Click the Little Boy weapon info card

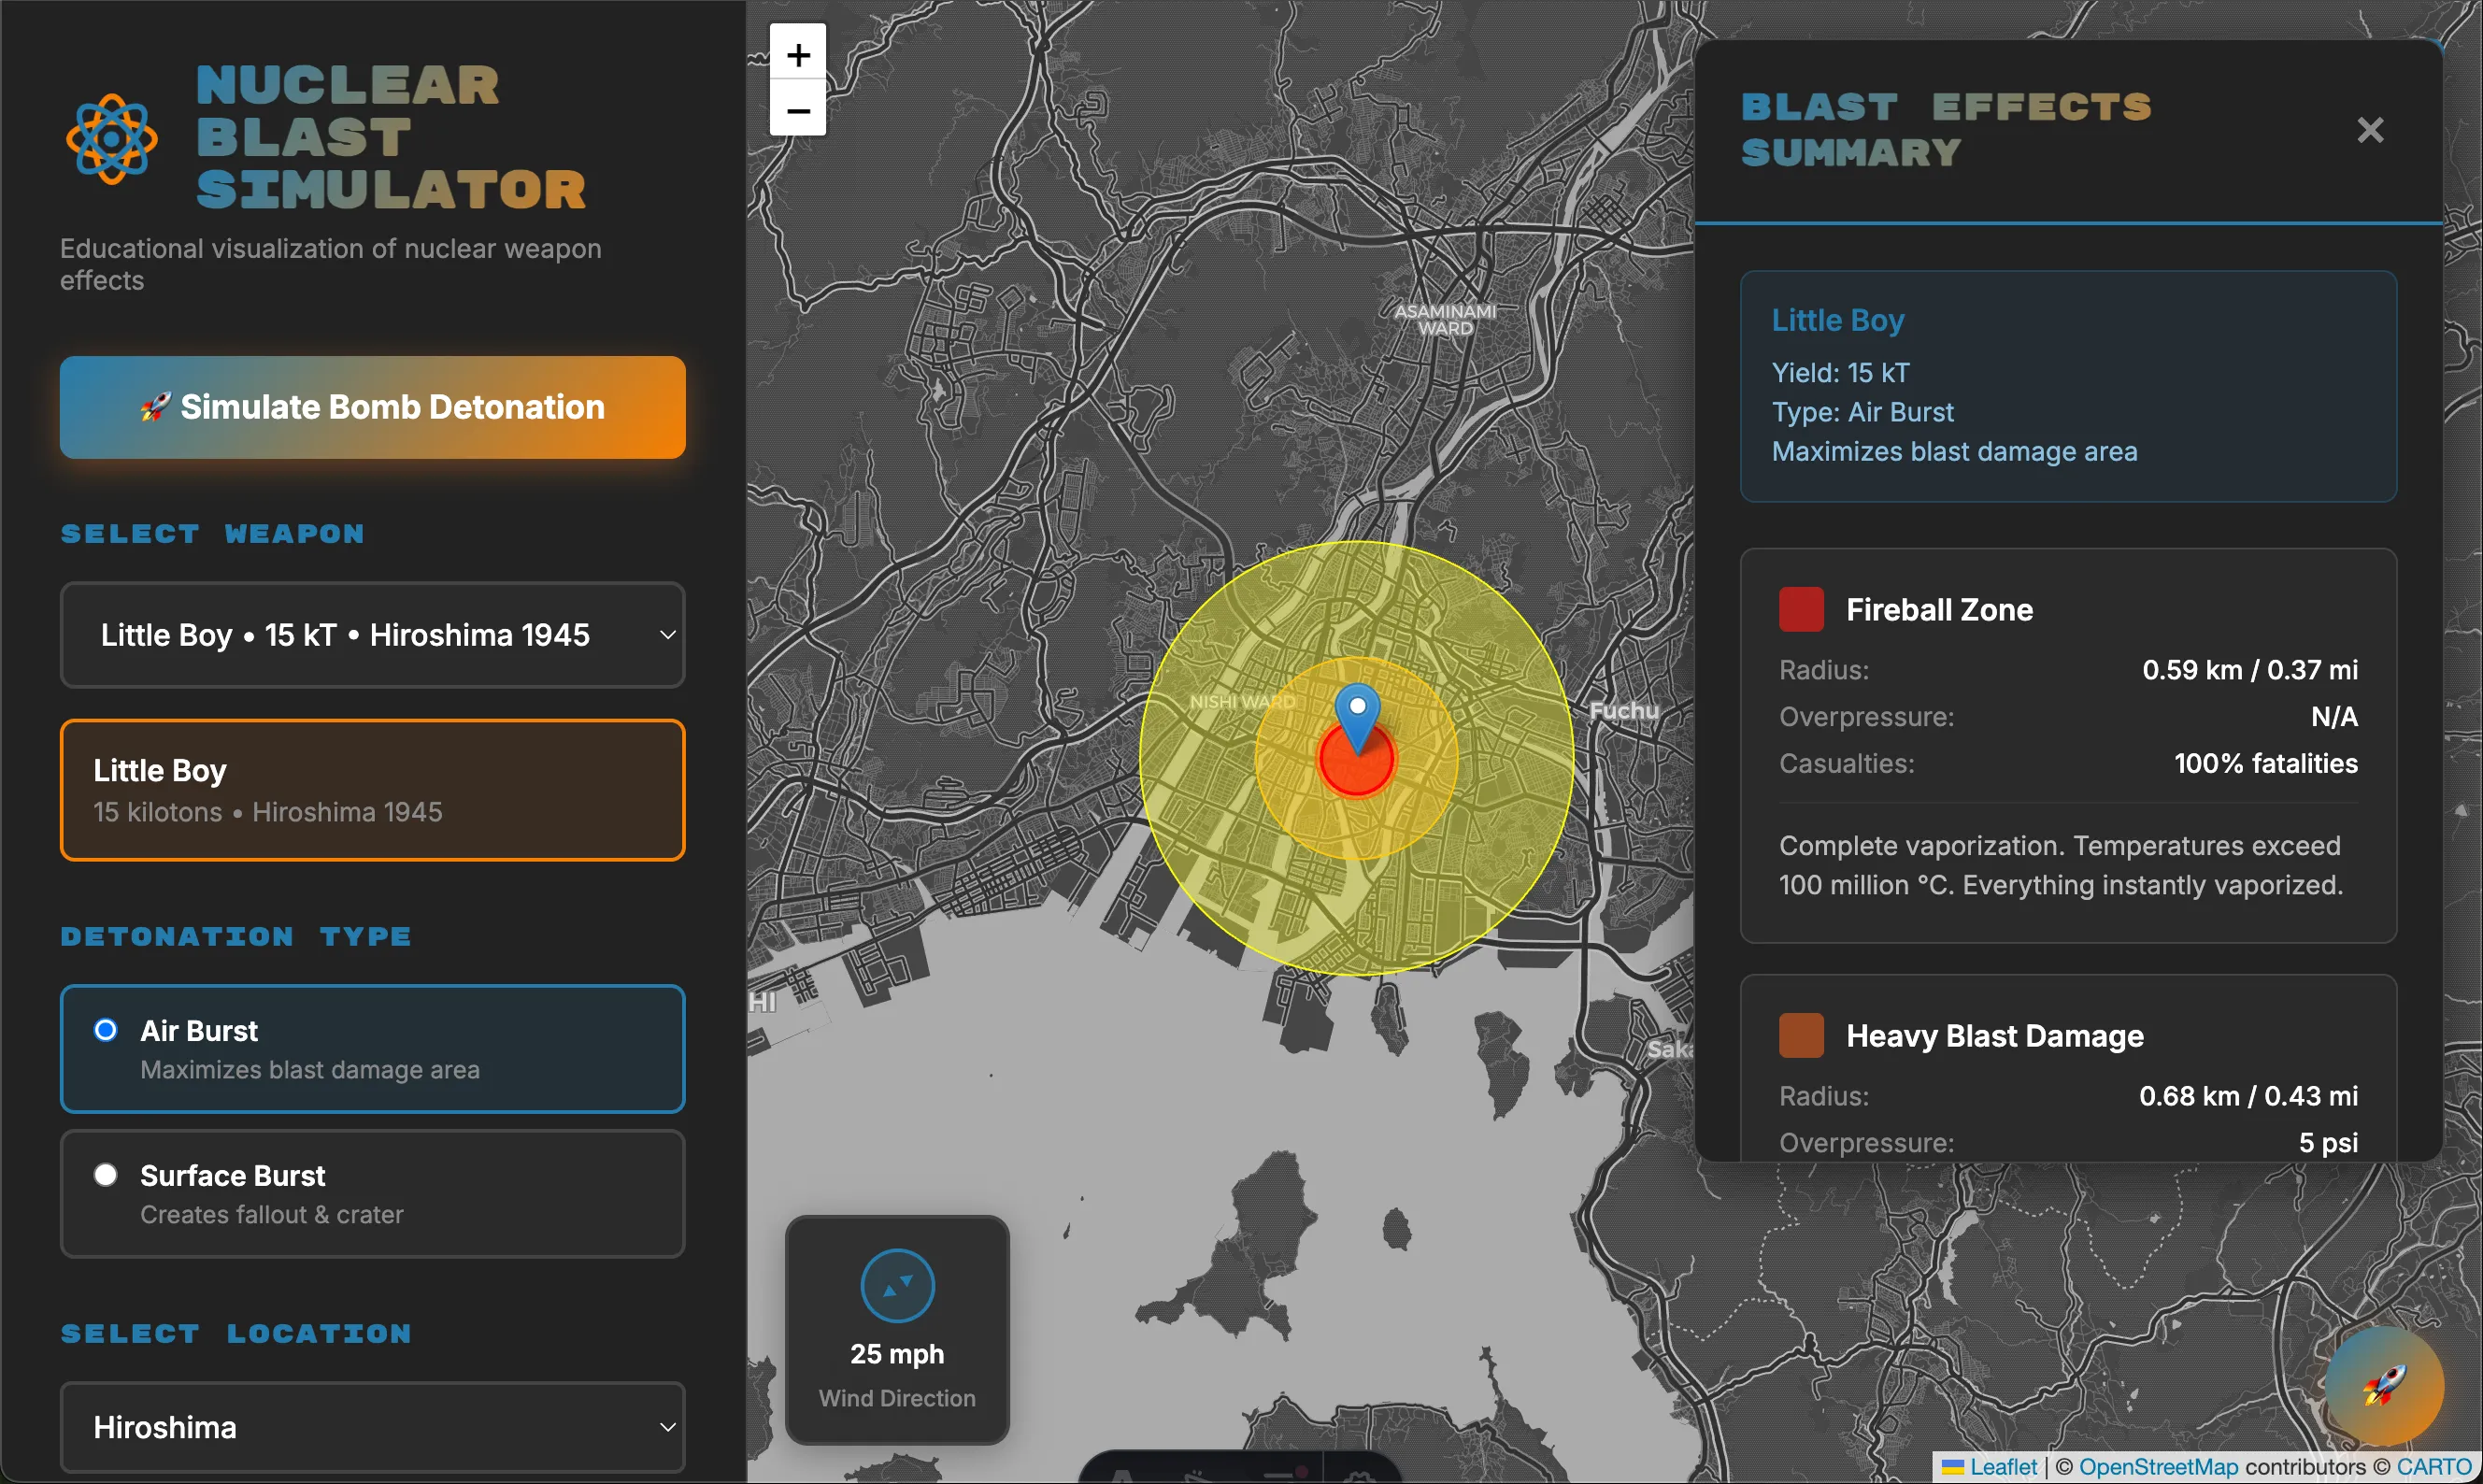point(372,790)
